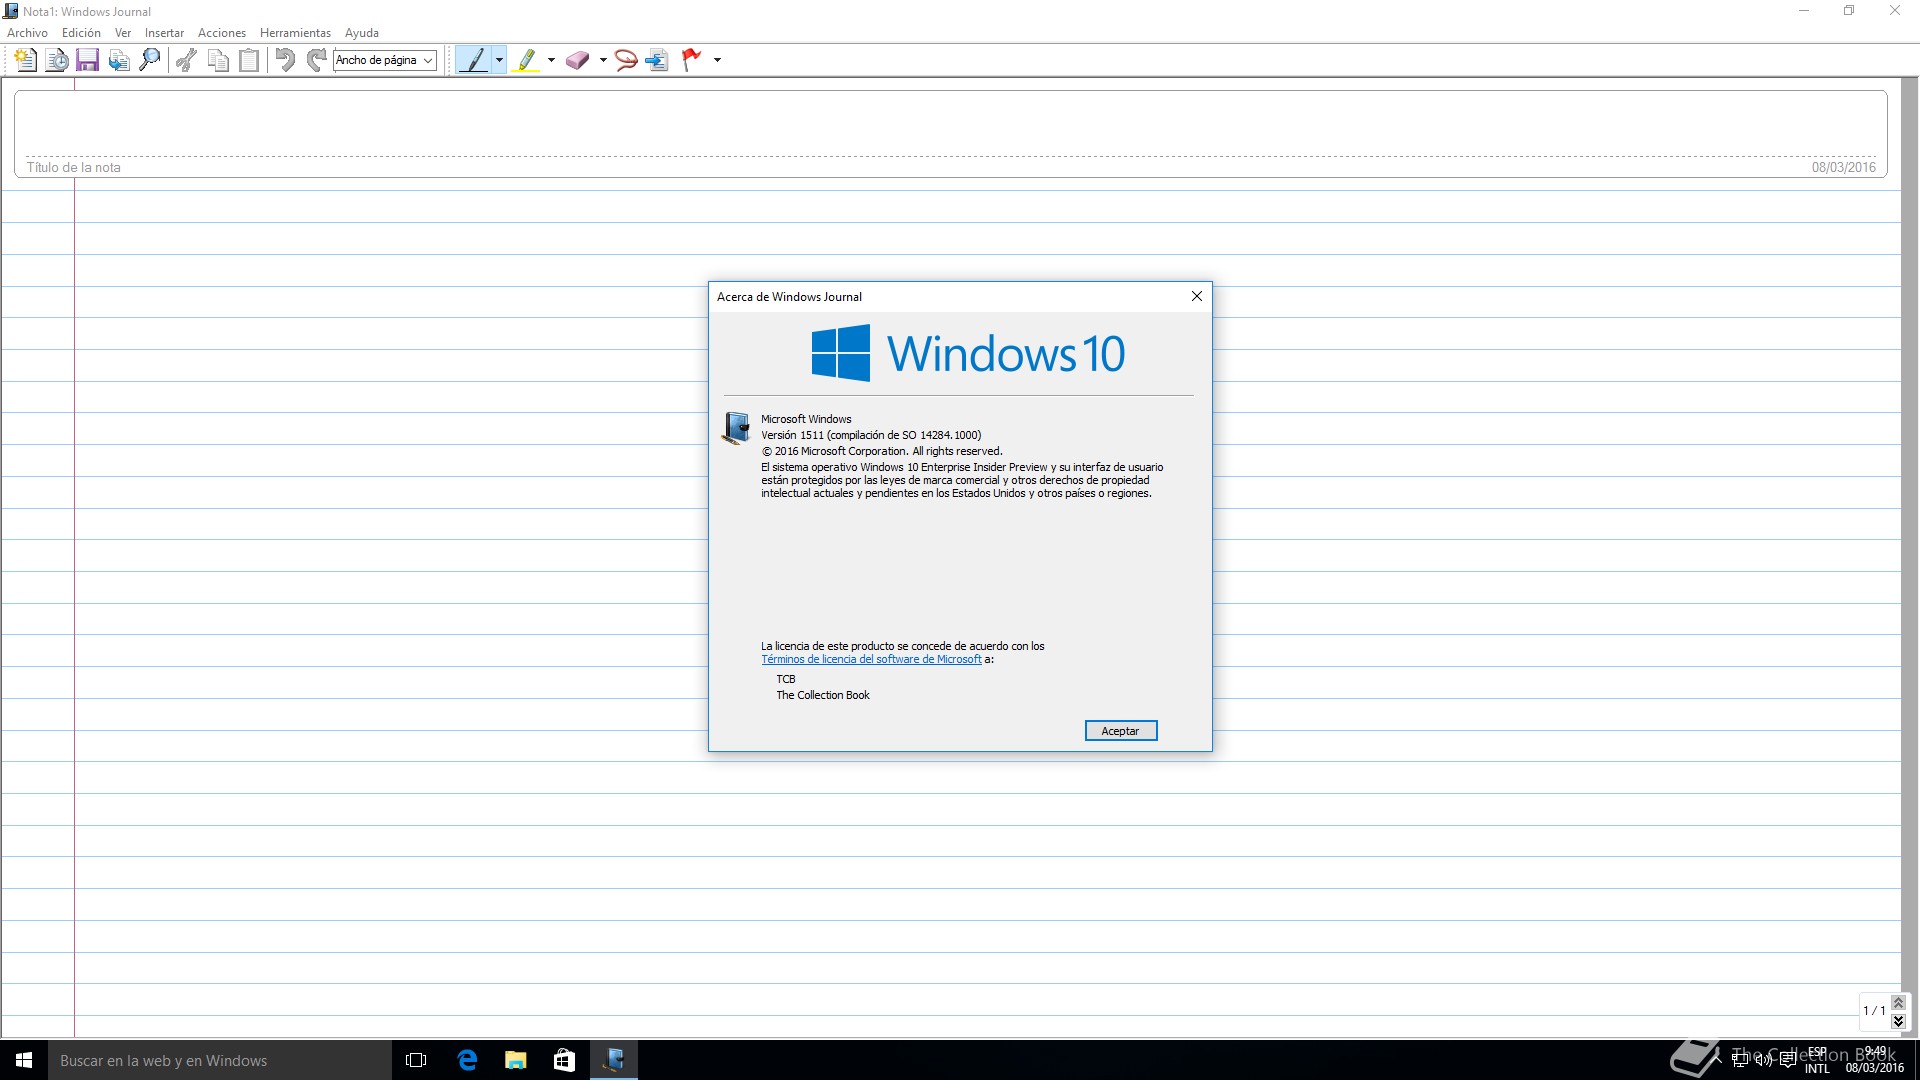This screenshot has width=1920, height=1080.
Task: Open the Ayuda menu
Action: (362, 33)
